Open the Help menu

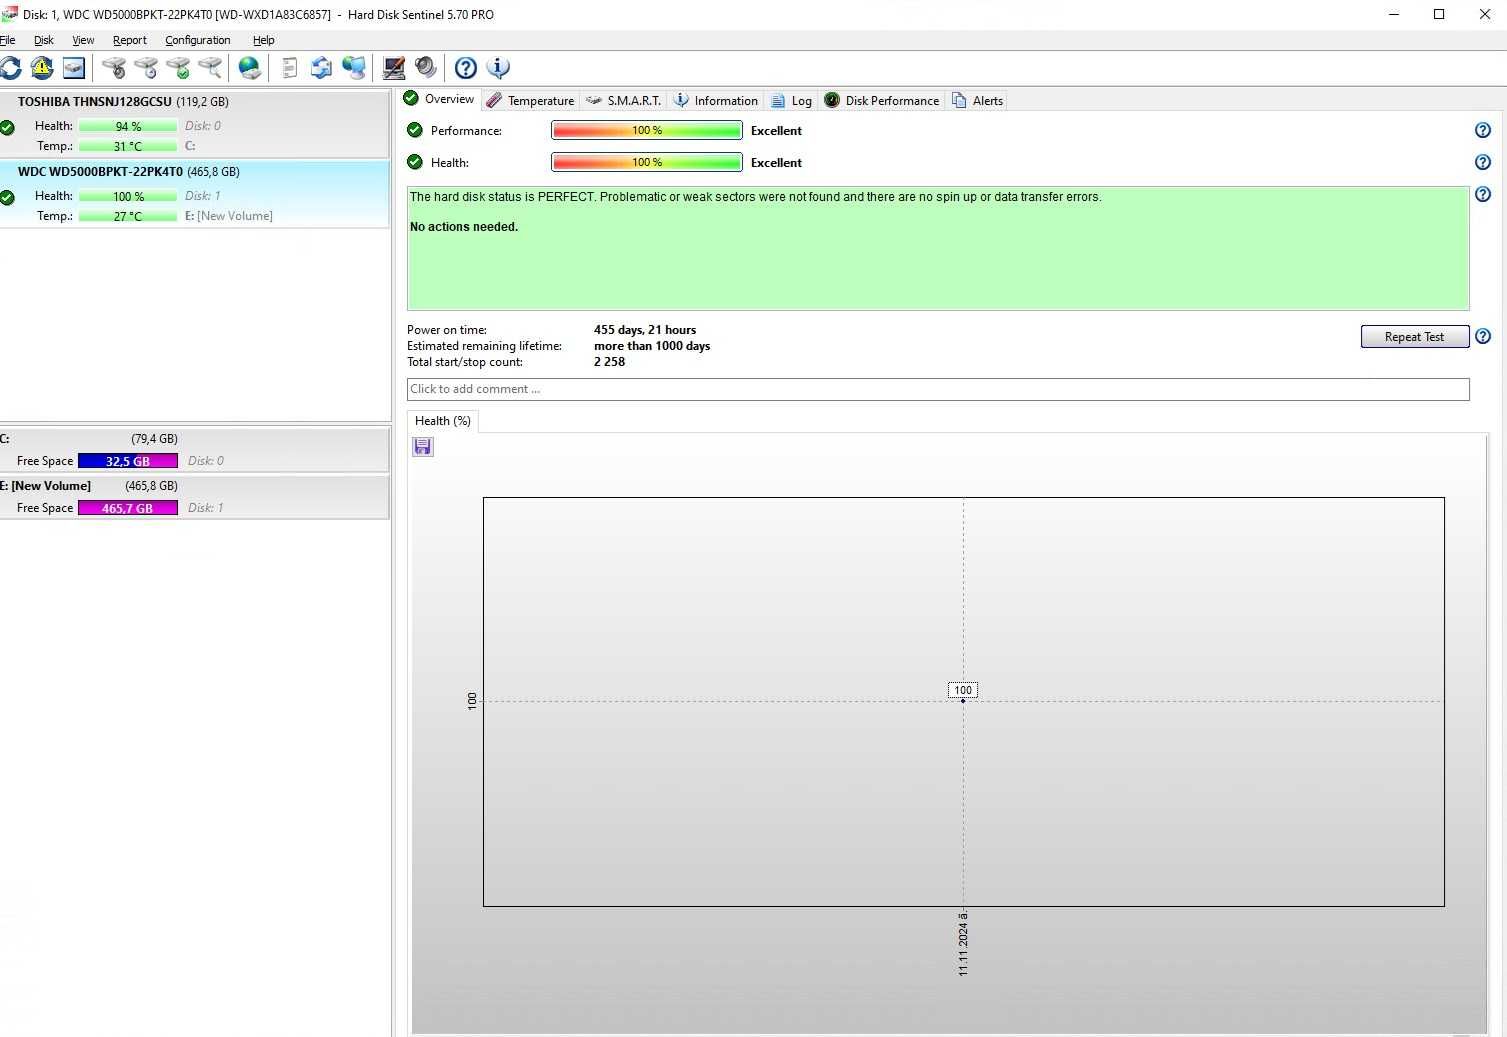[x=264, y=40]
